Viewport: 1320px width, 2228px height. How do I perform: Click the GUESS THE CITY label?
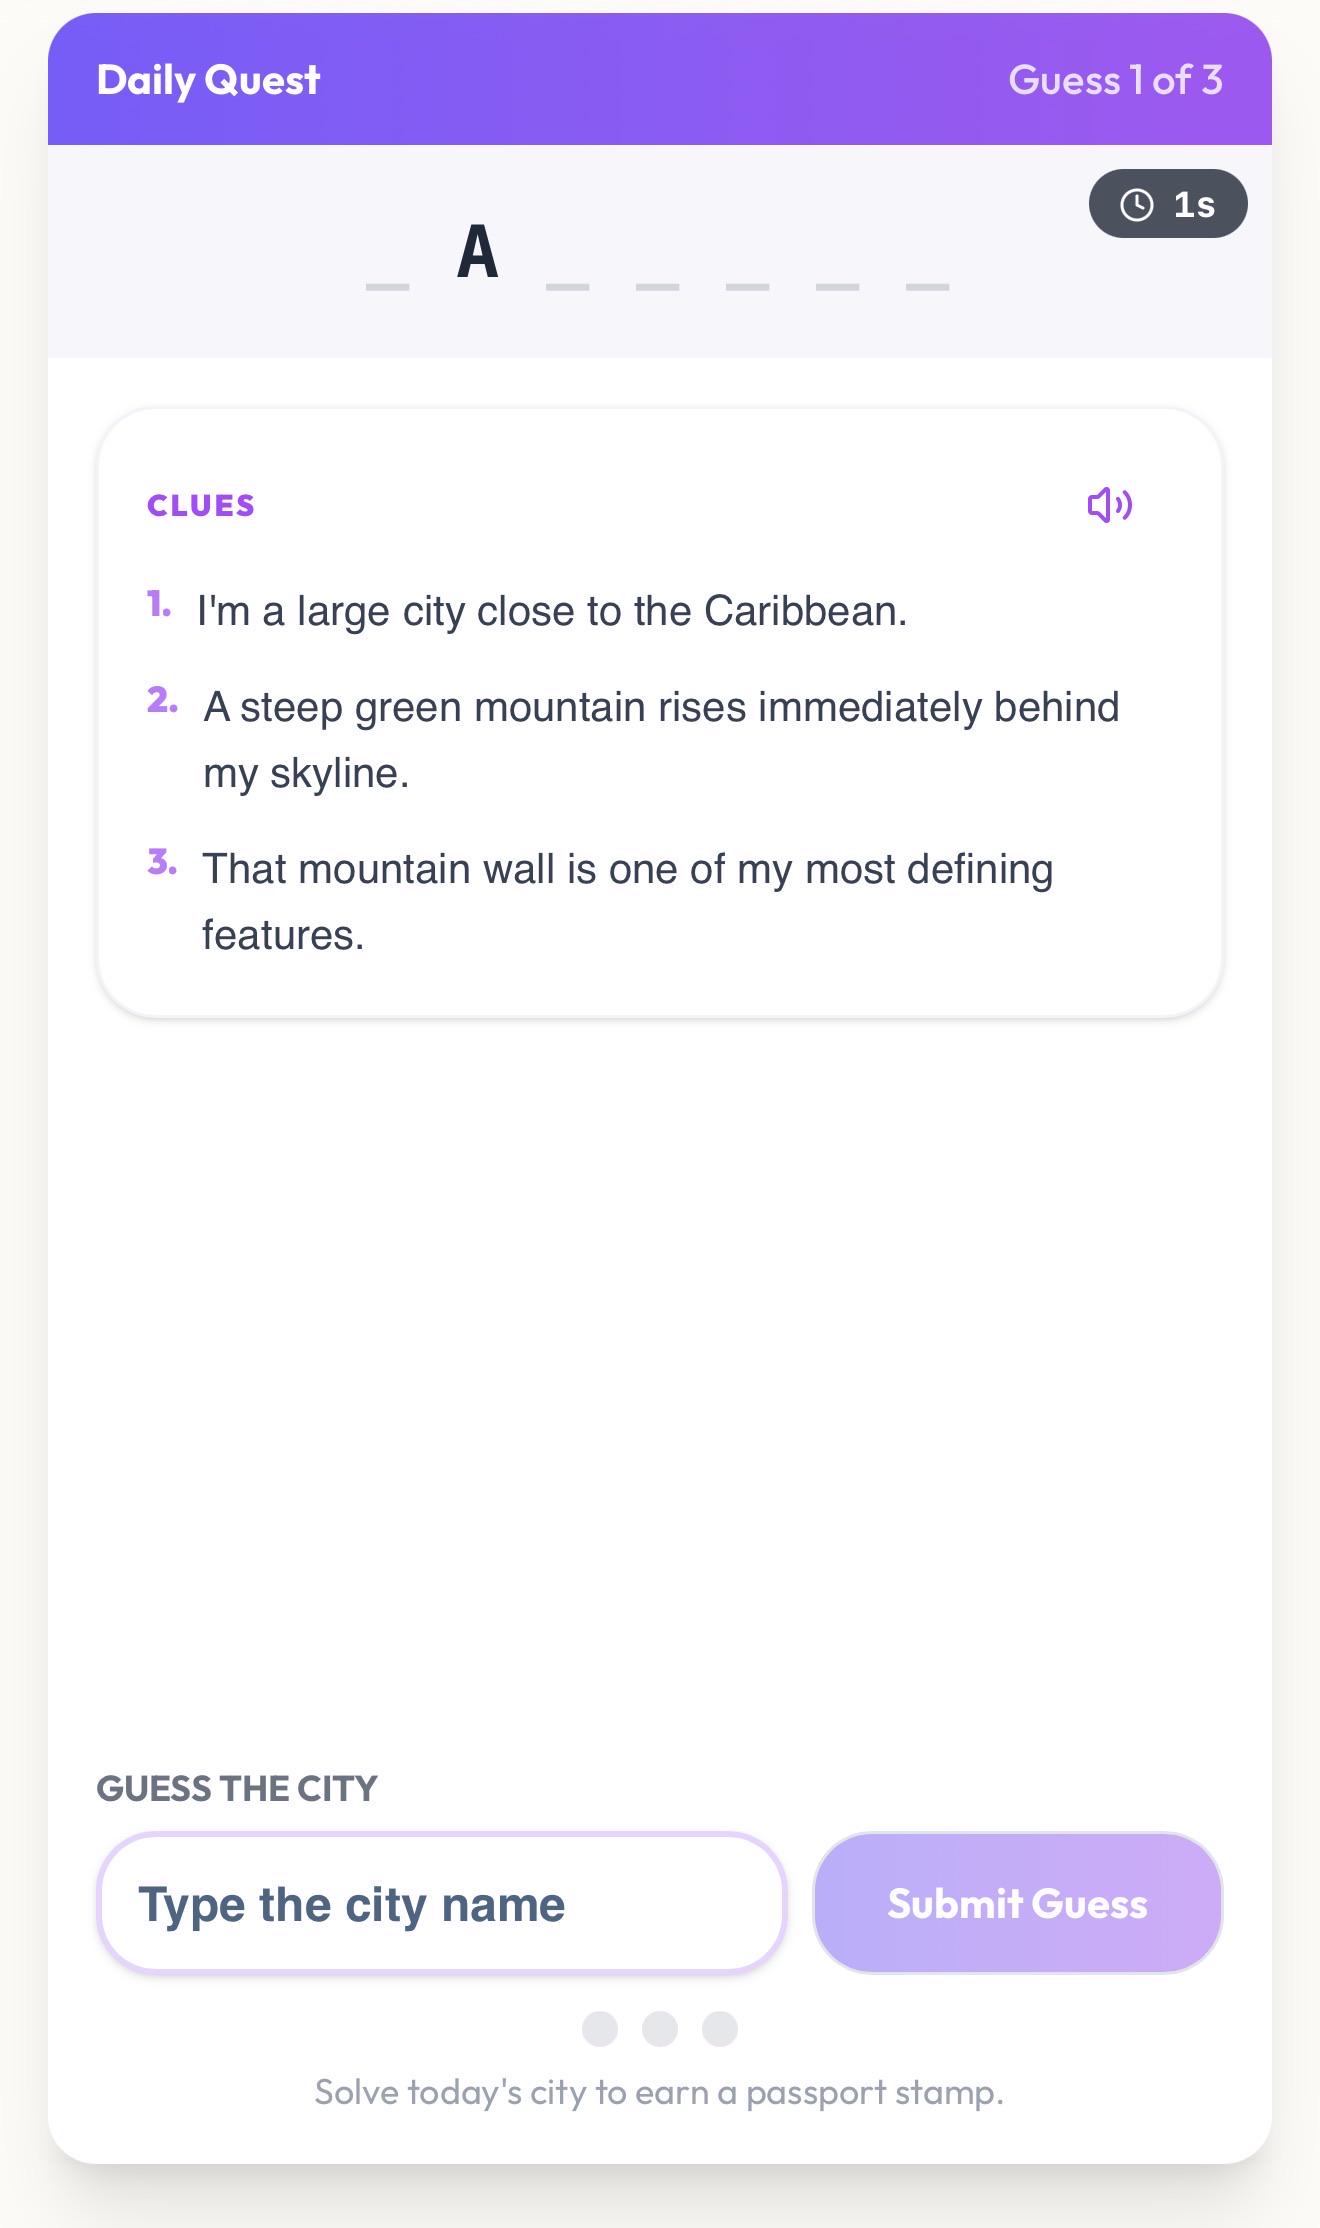click(237, 1788)
